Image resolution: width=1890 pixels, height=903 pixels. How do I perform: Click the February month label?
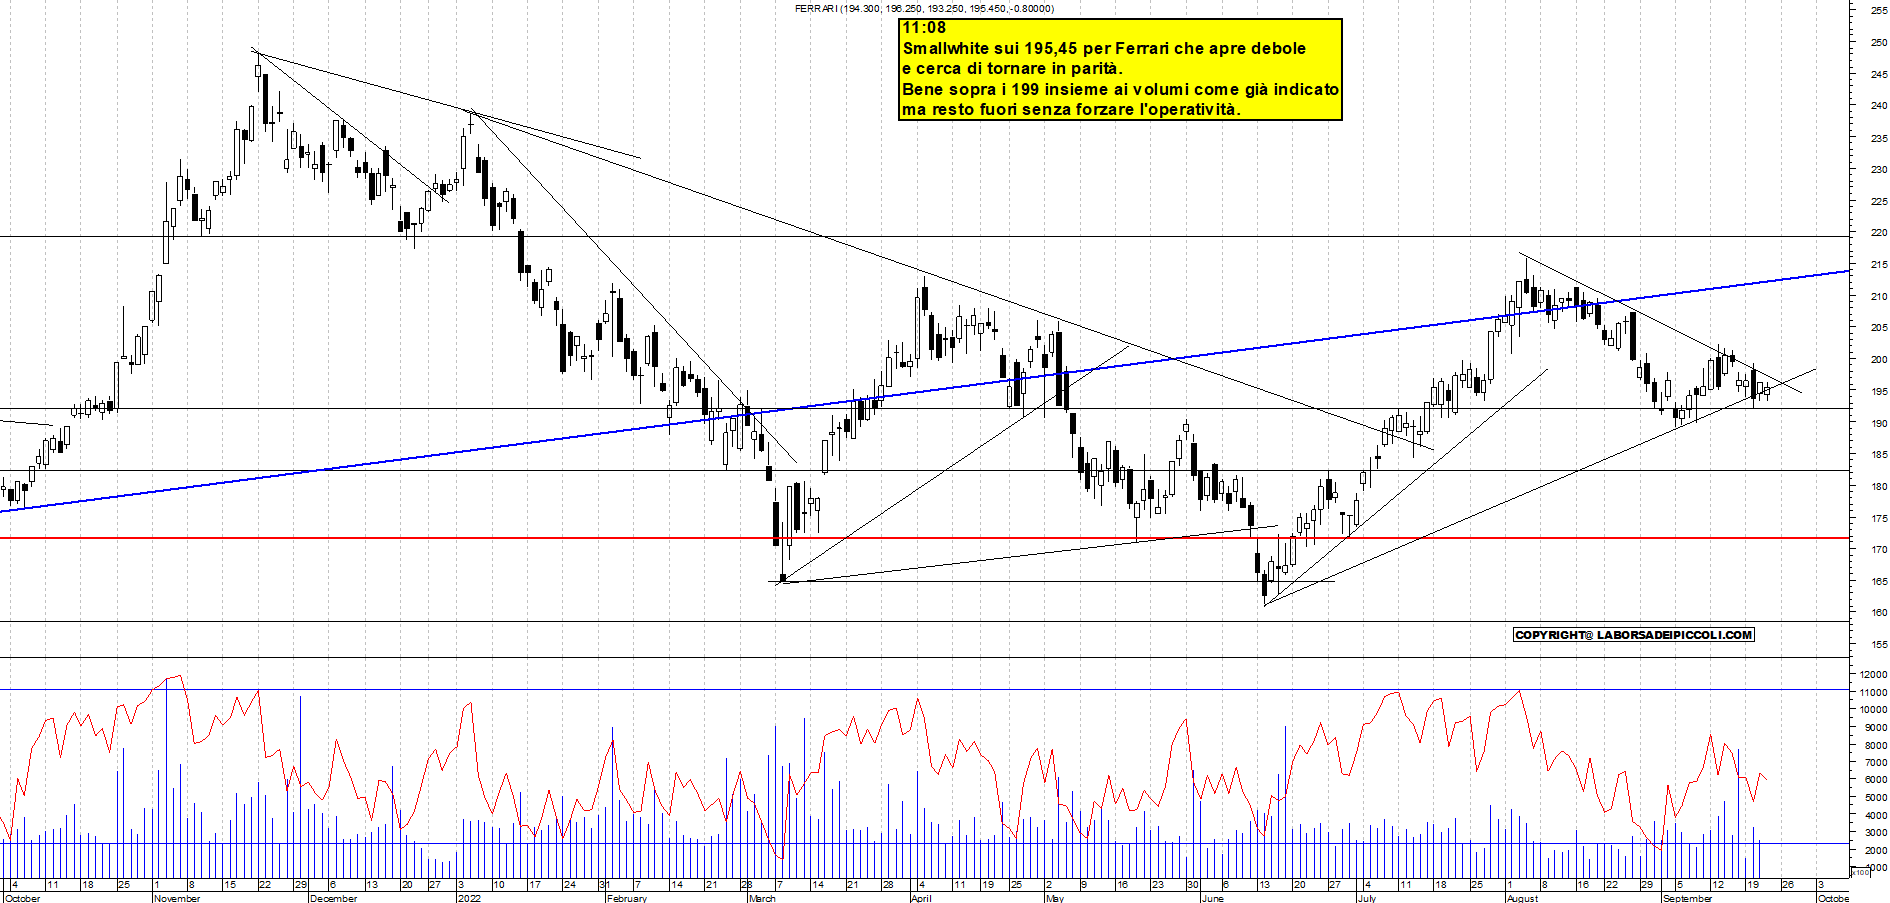tap(627, 898)
